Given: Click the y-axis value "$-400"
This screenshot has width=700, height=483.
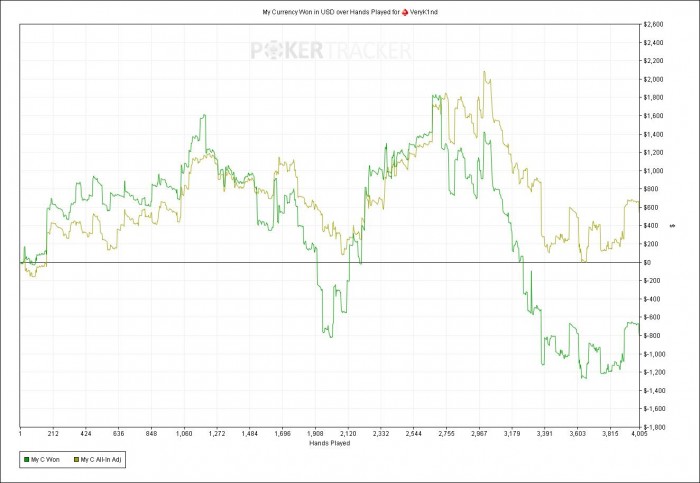Looking at the screenshot, I should [x=652, y=299].
